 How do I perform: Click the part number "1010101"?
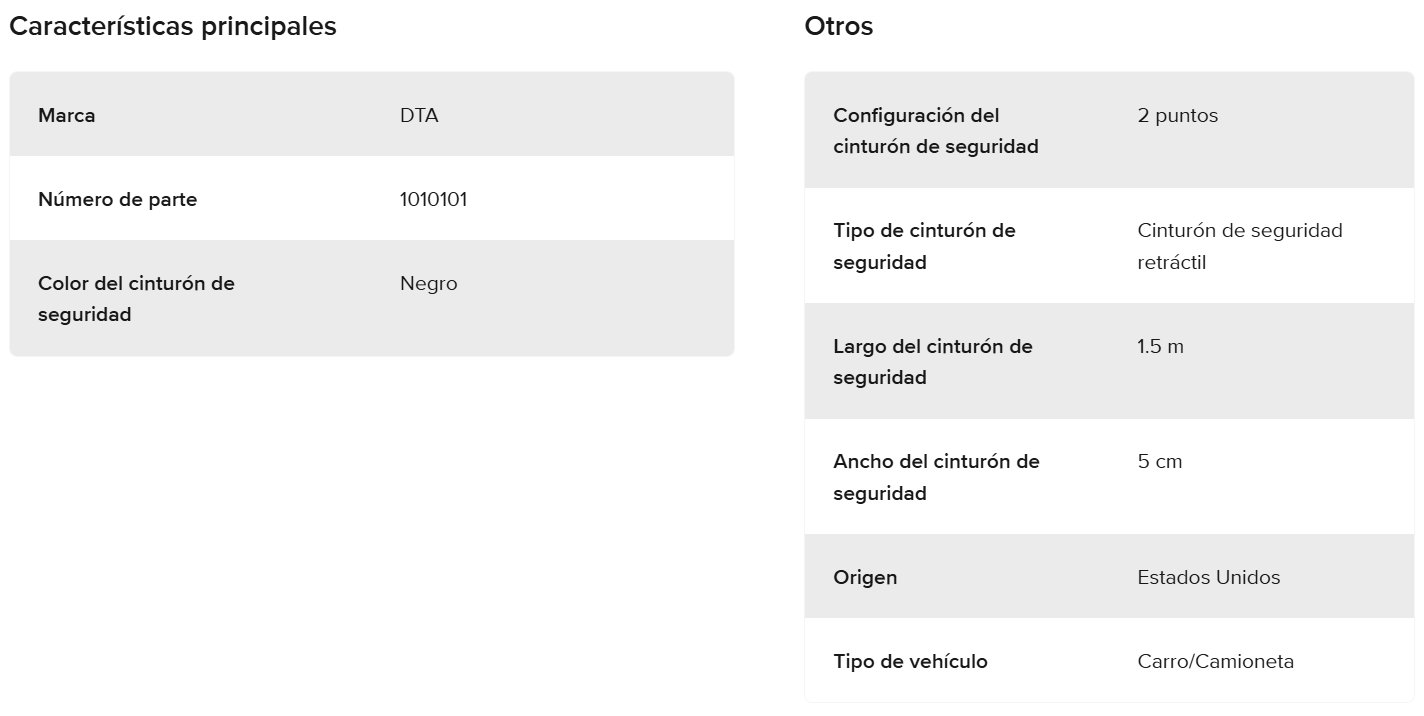(433, 199)
